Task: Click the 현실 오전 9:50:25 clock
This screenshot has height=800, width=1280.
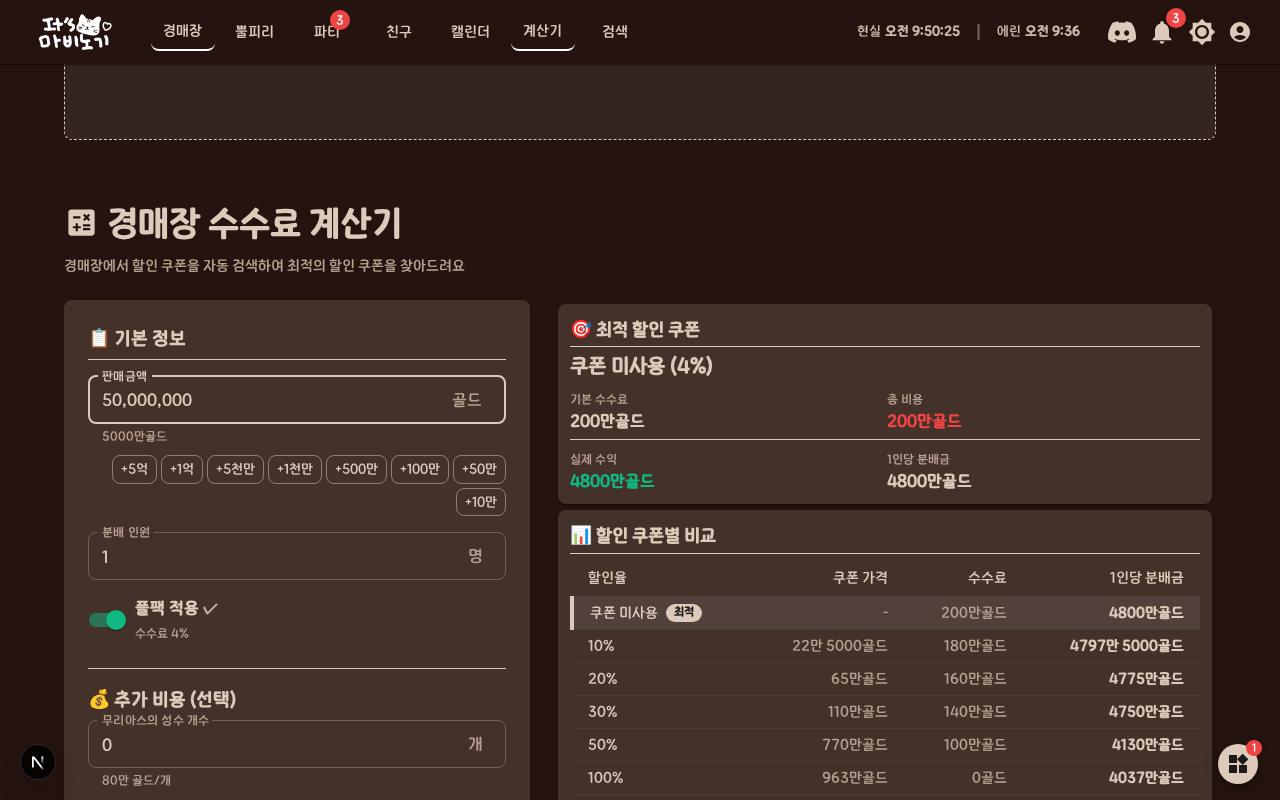Action: (x=908, y=32)
